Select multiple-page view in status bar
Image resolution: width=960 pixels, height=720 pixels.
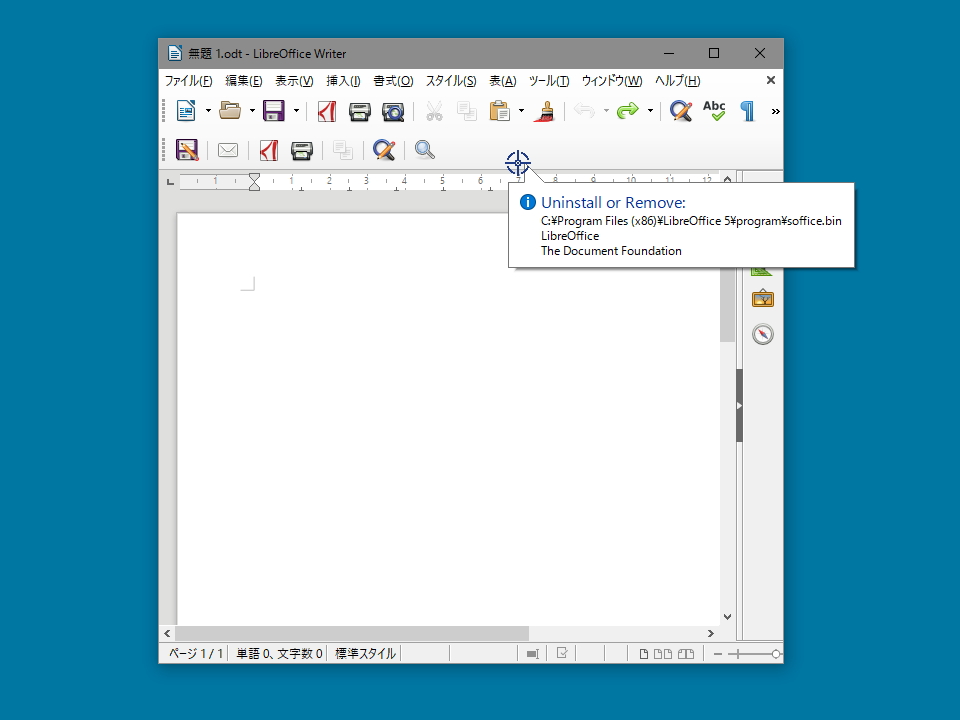pos(662,654)
